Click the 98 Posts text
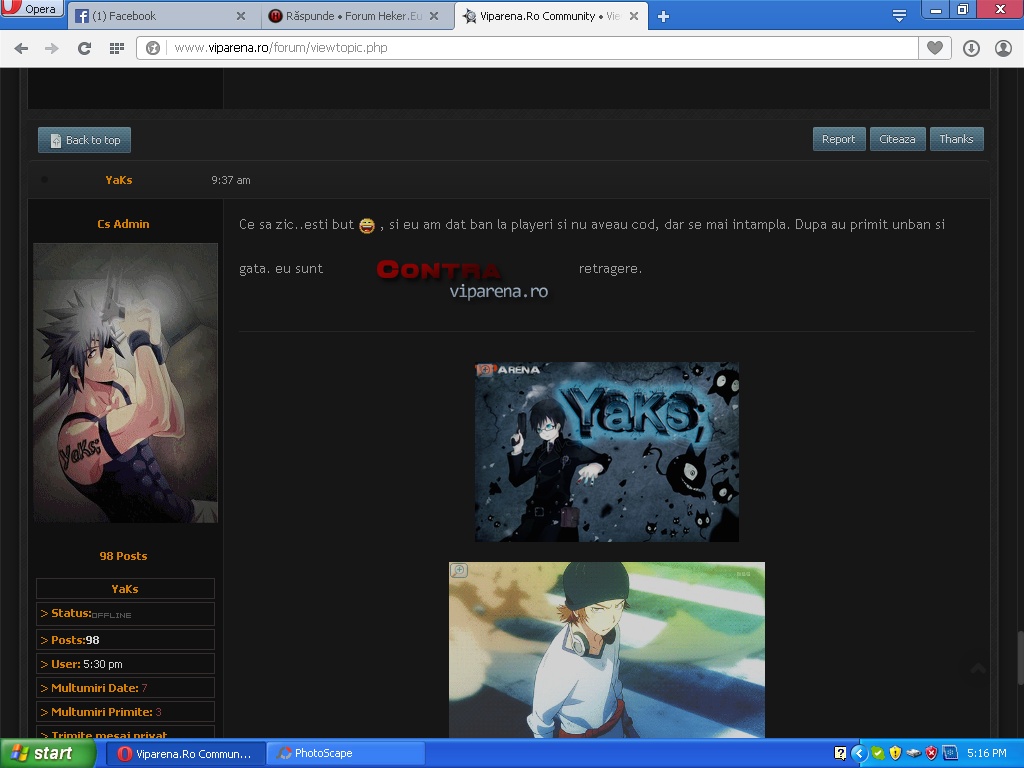The width and height of the screenshot is (1024, 768). tap(123, 556)
